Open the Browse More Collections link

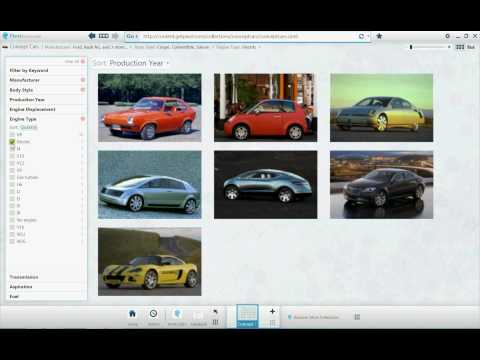coord(316,317)
